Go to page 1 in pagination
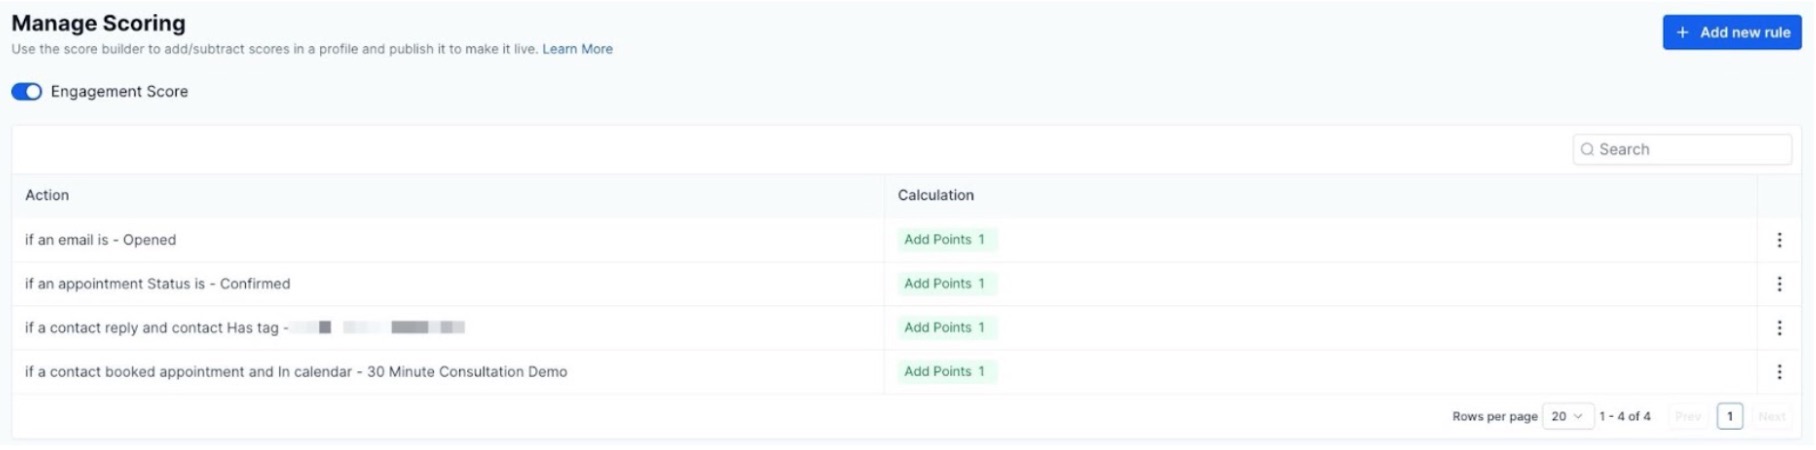This screenshot has width=1816, height=450. 1729,417
